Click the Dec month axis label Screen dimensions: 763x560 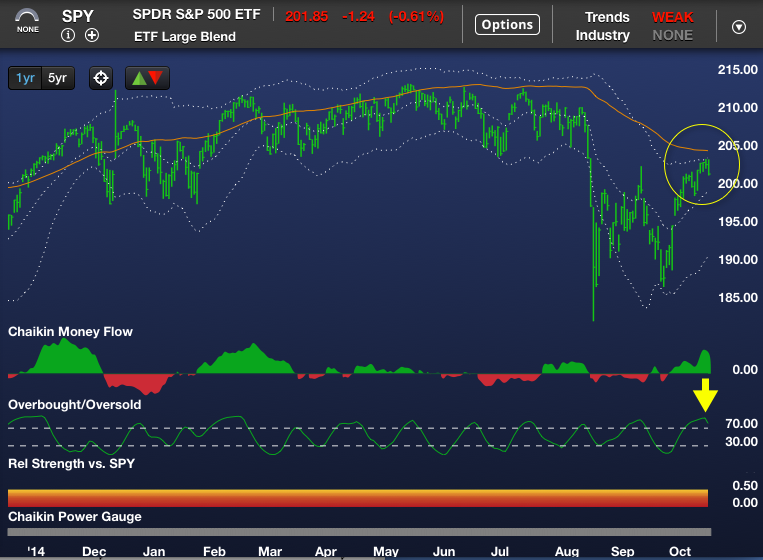point(94,552)
